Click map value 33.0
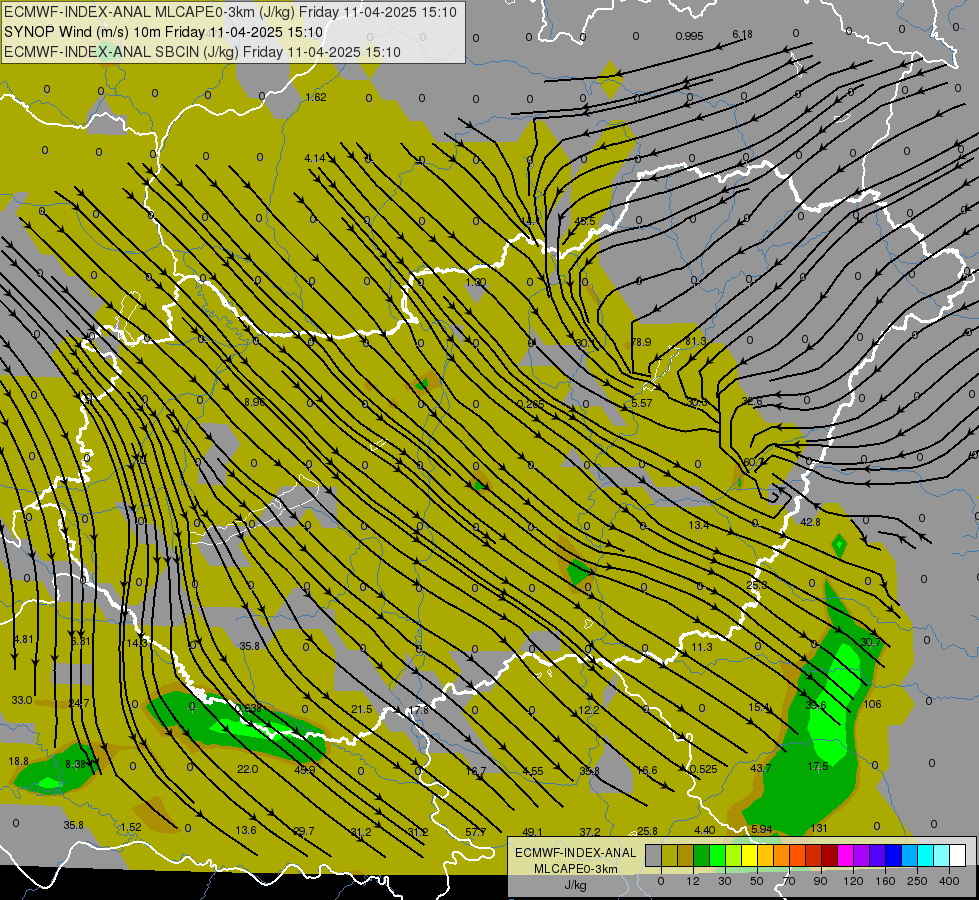The image size is (979, 900). tap(22, 700)
